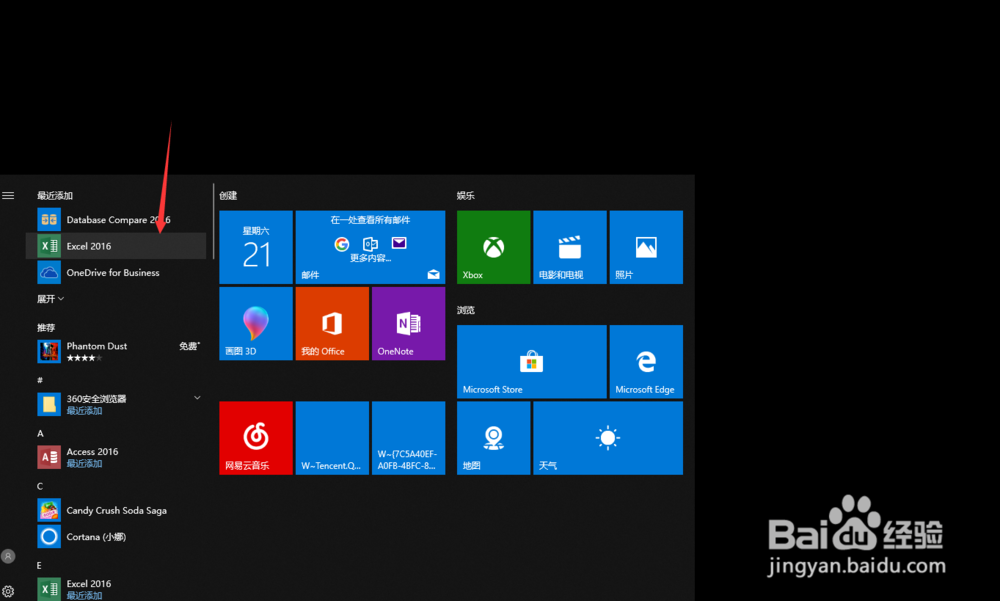Screen dimensions: 1000x601
Task: Open the Settings gear icon
Action: [x=8, y=591]
